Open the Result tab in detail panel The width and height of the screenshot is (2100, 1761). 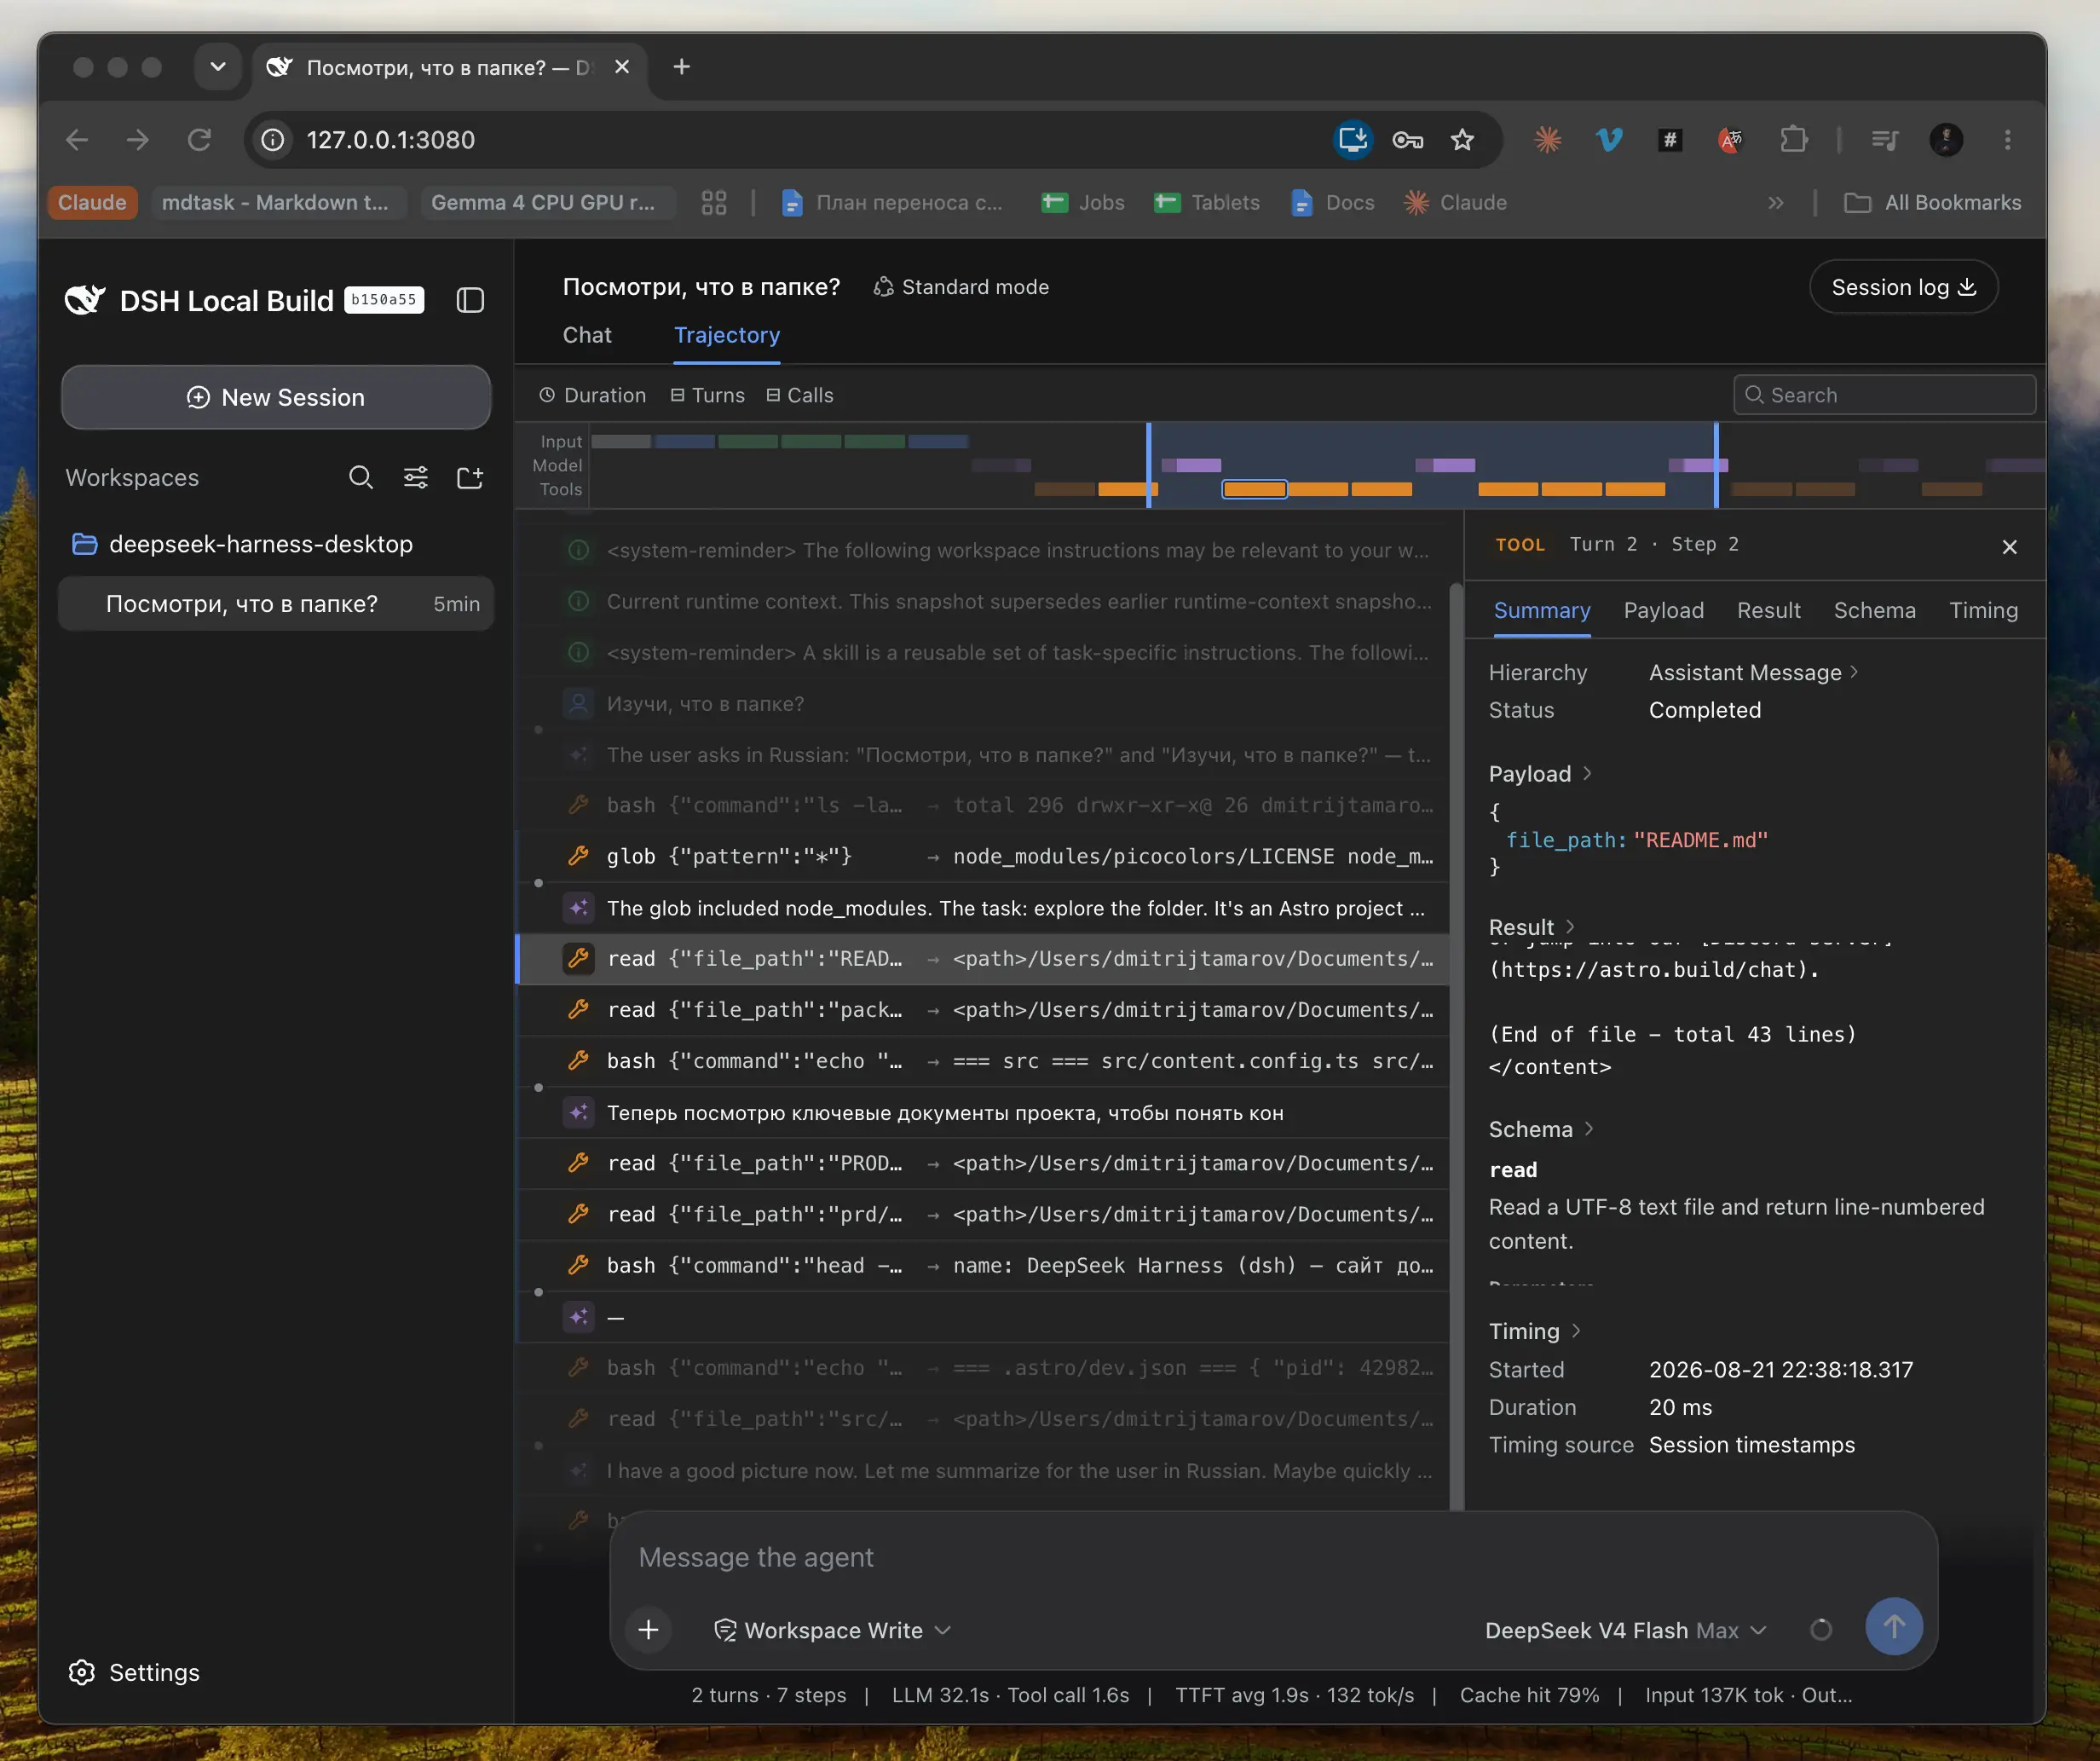(1768, 610)
